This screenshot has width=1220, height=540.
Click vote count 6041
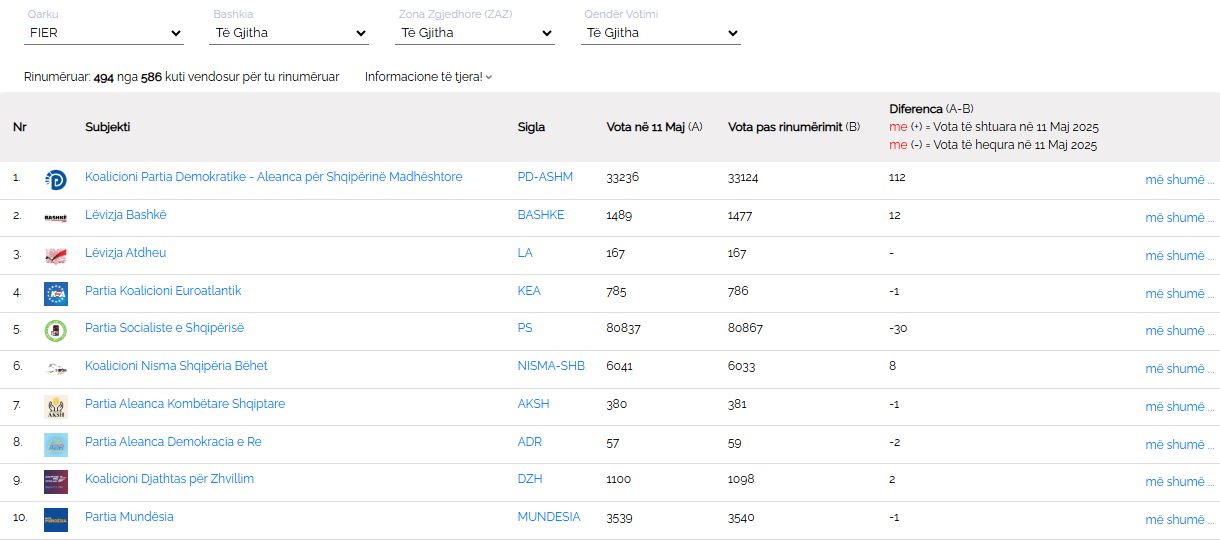[x=619, y=366]
